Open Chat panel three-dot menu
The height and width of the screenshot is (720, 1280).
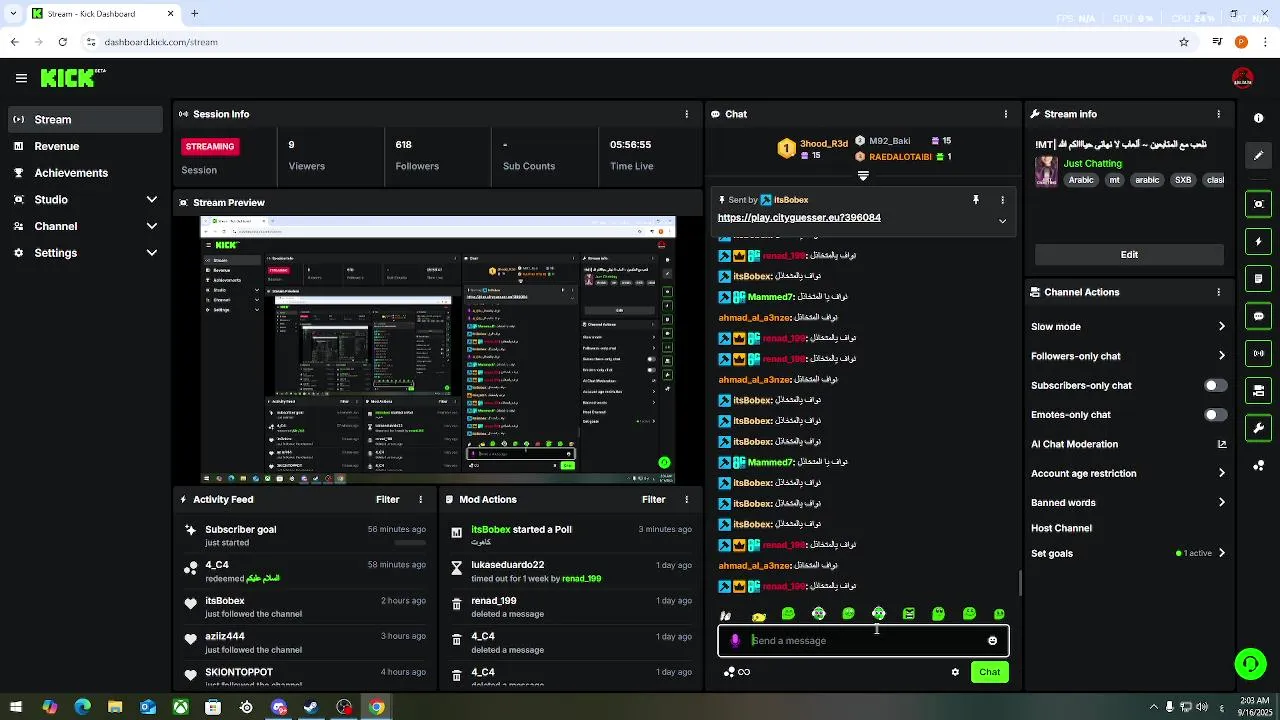click(x=1005, y=114)
